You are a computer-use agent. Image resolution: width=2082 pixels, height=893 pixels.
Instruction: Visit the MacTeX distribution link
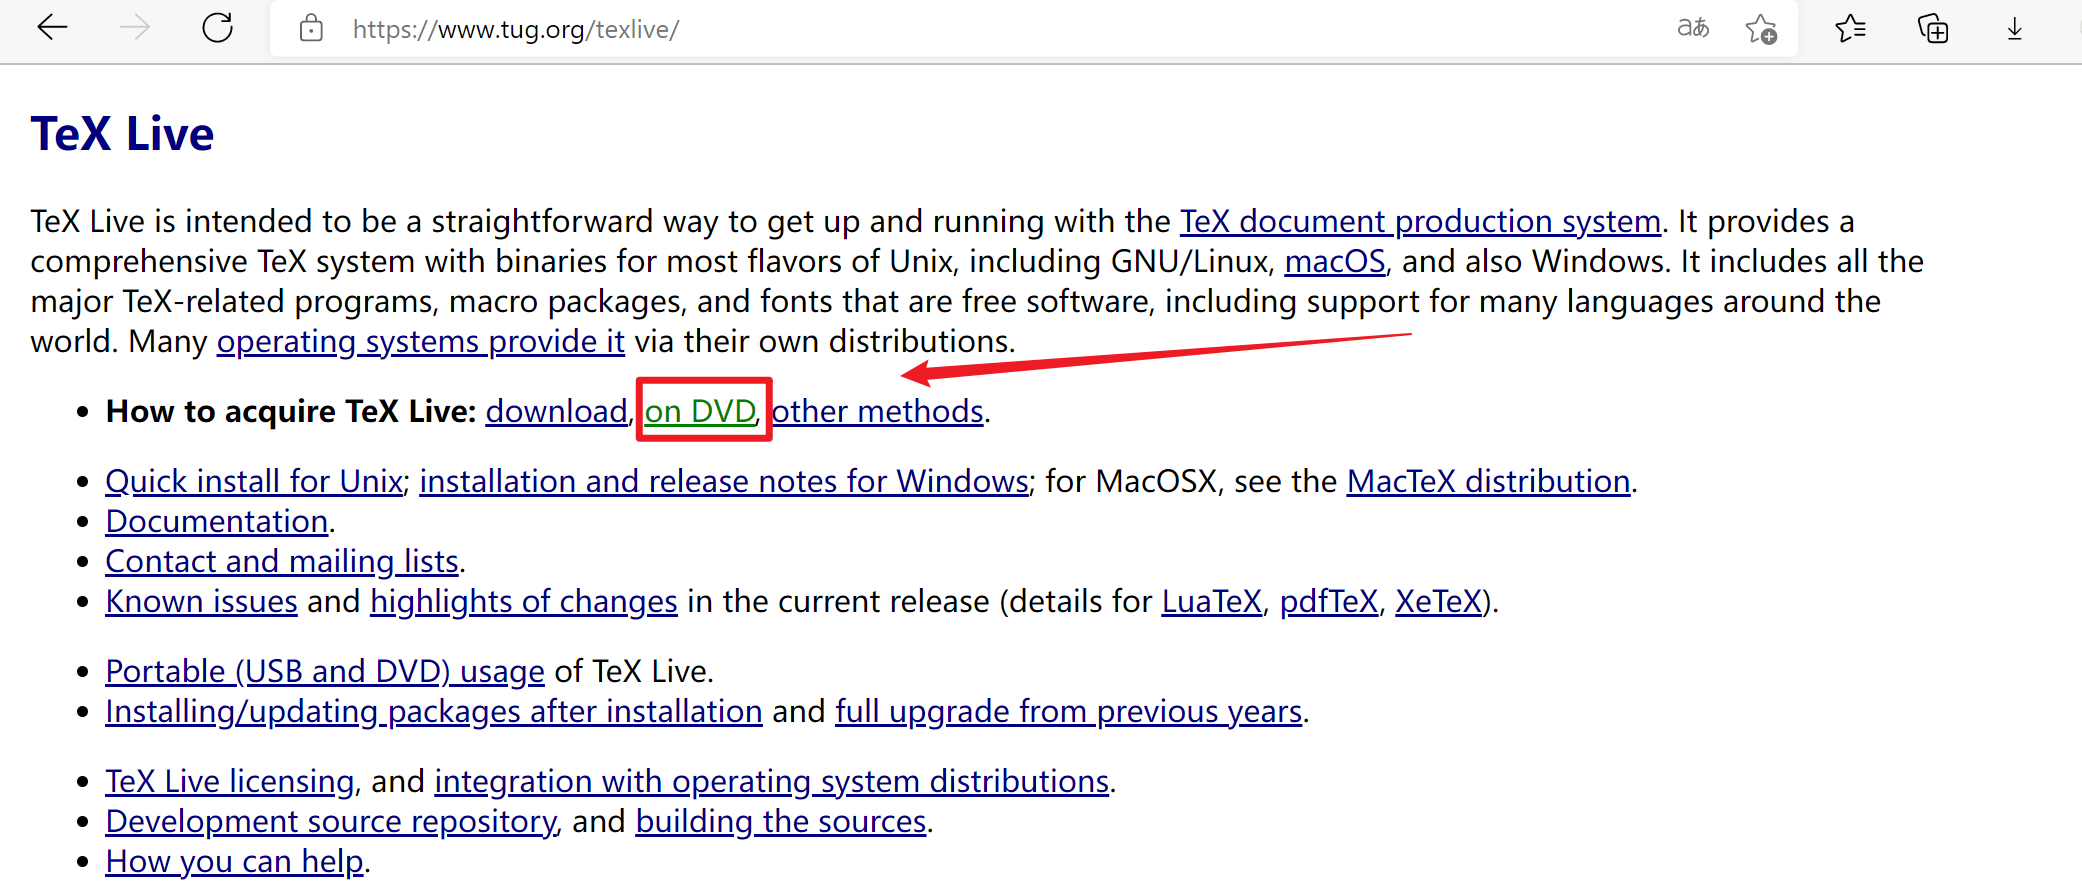pyautogui.click(x=1488, y=481)
